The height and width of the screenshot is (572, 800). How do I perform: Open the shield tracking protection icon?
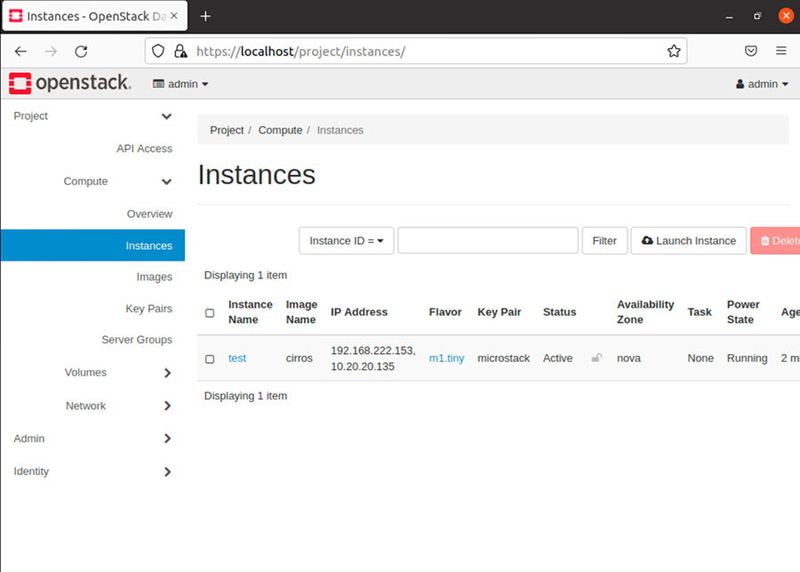pyautogui.click(x=158, y=51)
